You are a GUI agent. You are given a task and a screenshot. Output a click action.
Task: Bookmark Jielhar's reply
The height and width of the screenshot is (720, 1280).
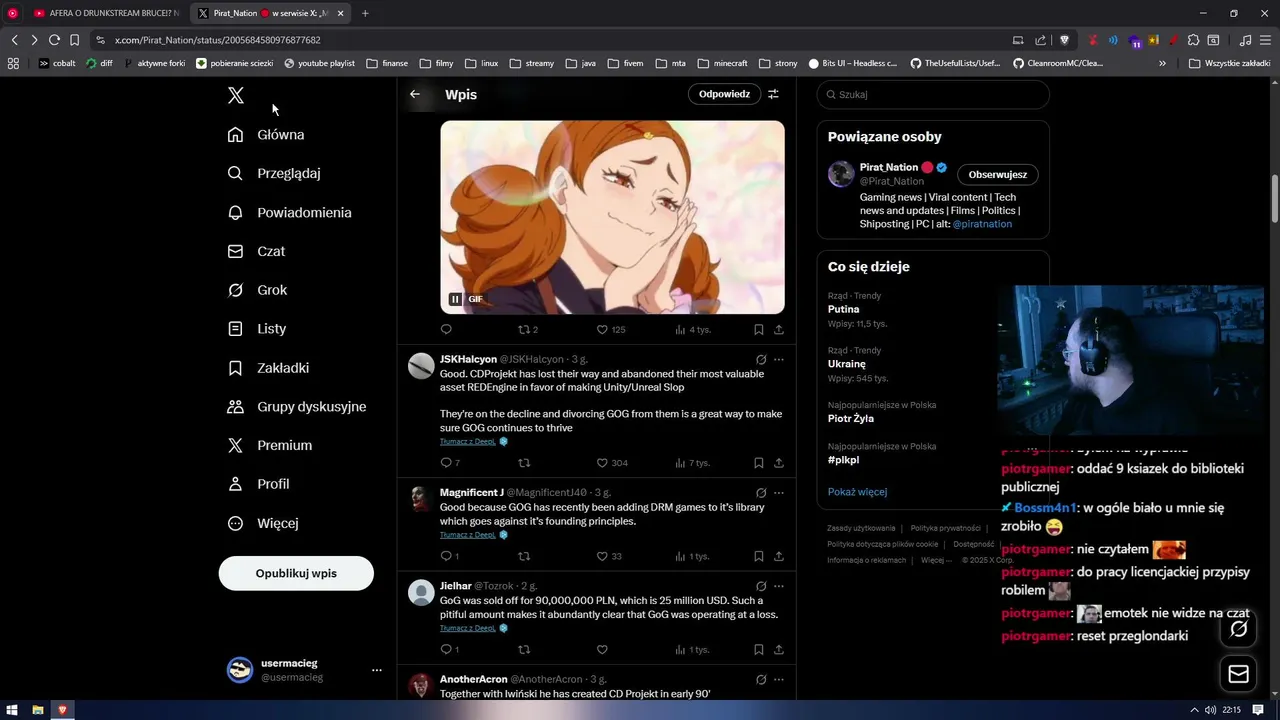[758, 649]
